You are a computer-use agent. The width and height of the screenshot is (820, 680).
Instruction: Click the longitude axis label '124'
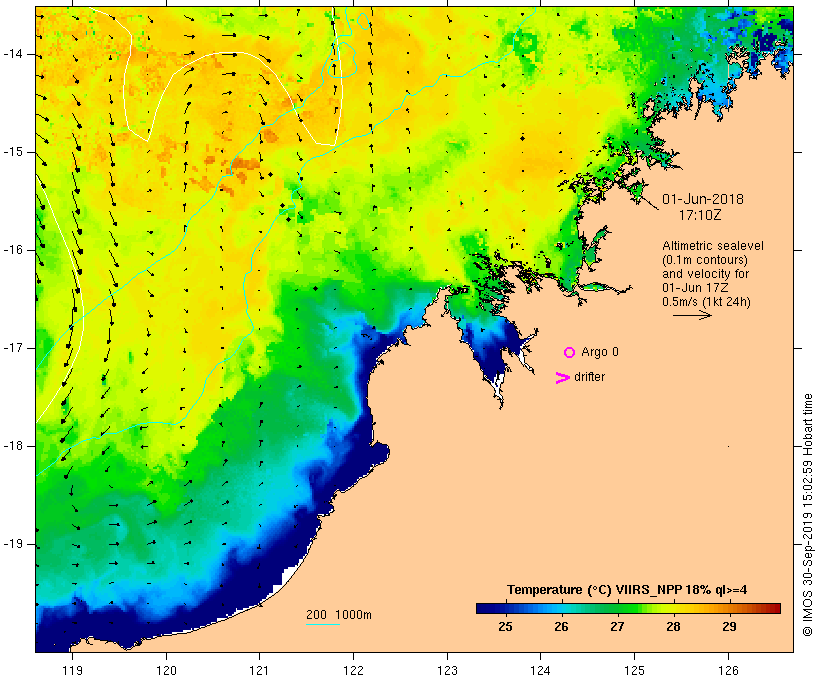click(x=540, y=670)
